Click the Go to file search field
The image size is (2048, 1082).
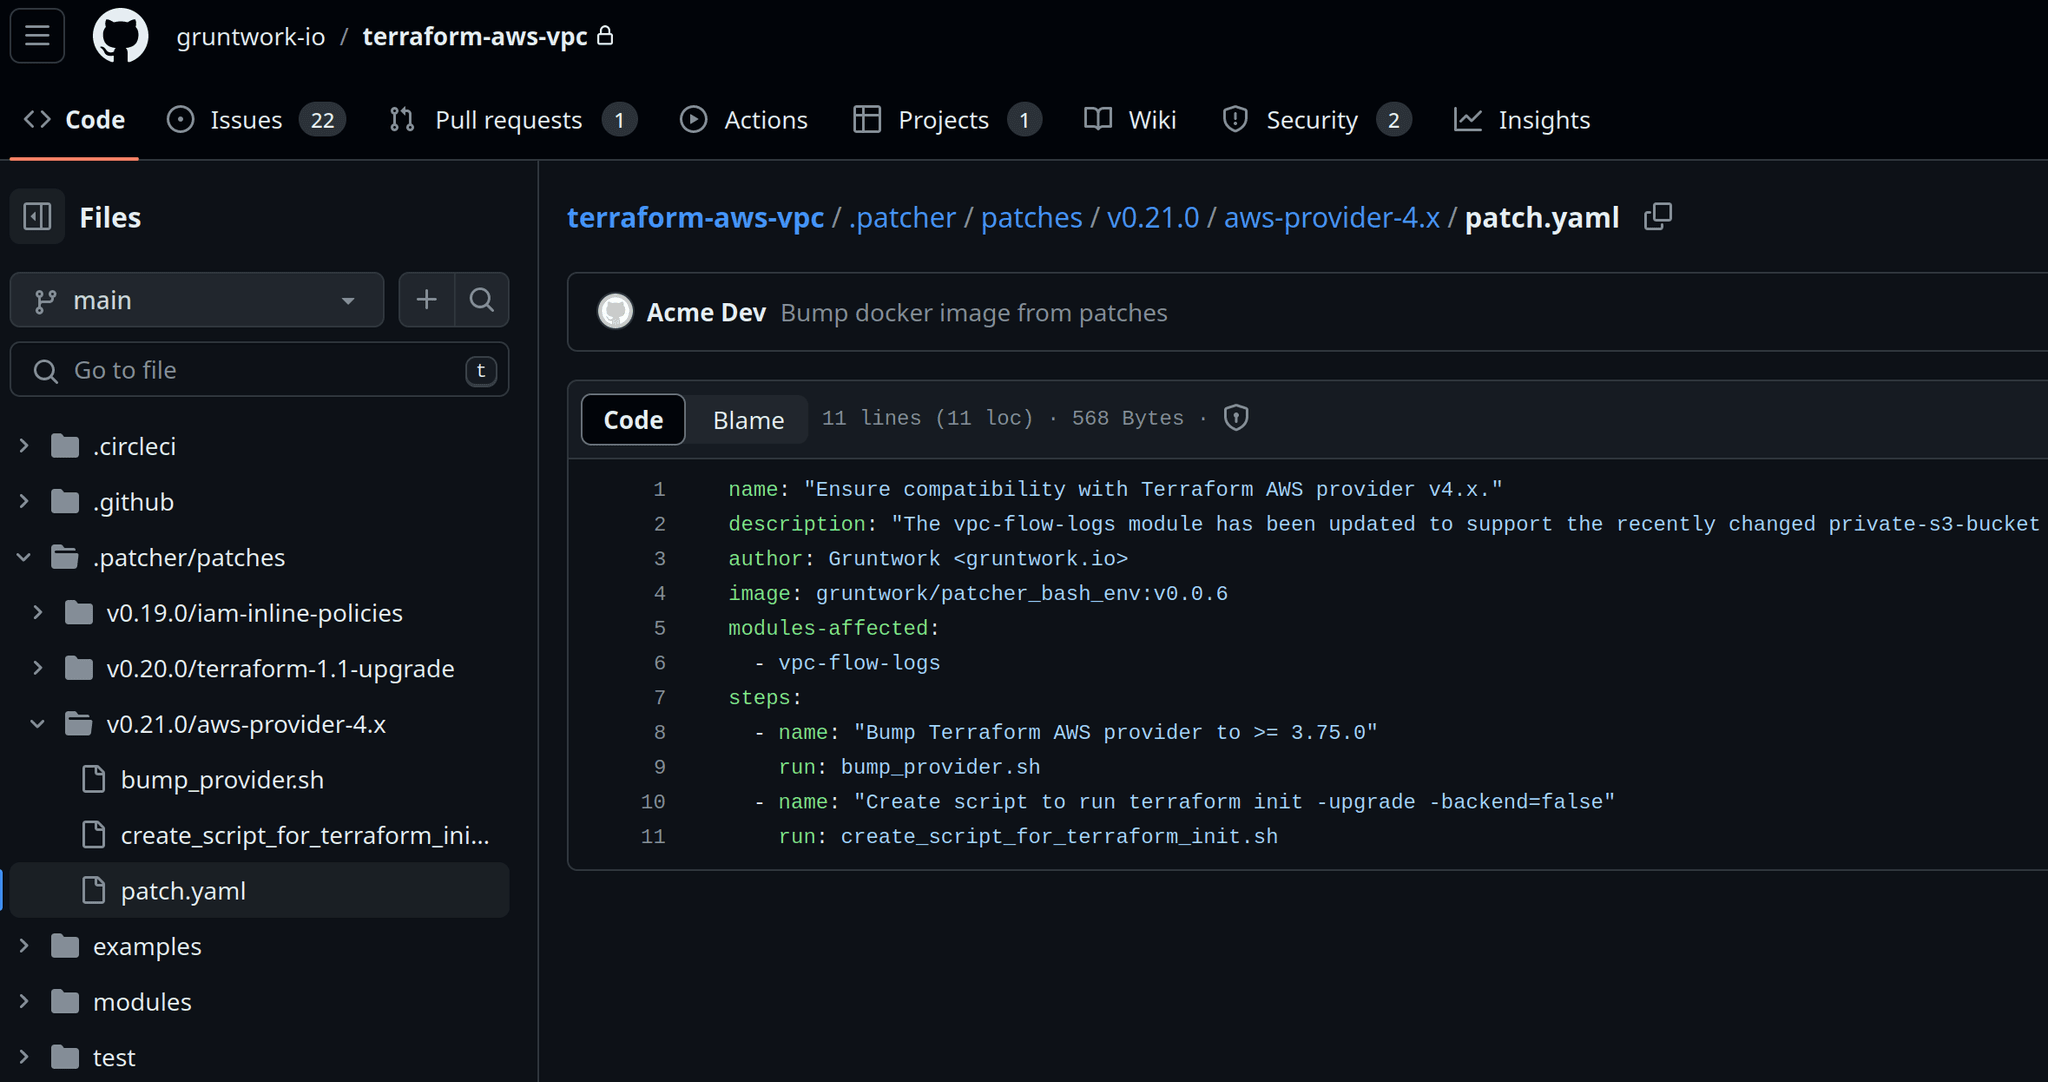[x=260, y=370]
